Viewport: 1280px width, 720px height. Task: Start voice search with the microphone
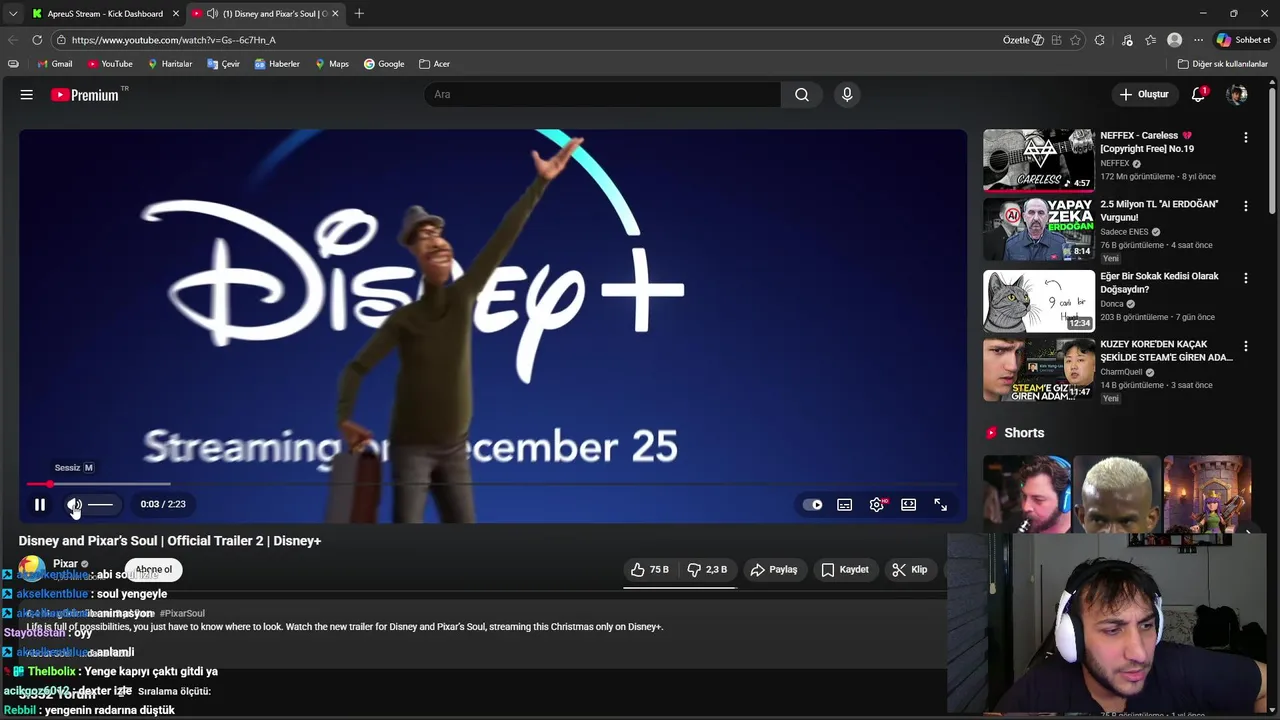[x=847, y=94]
